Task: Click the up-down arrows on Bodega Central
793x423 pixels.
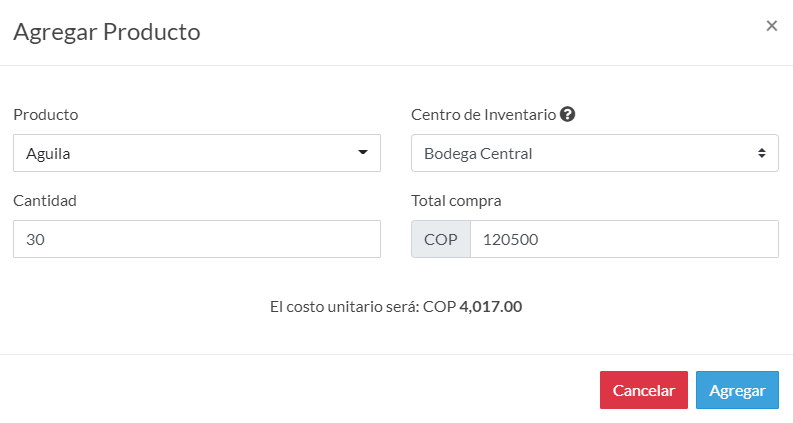Action: point(761,153)
